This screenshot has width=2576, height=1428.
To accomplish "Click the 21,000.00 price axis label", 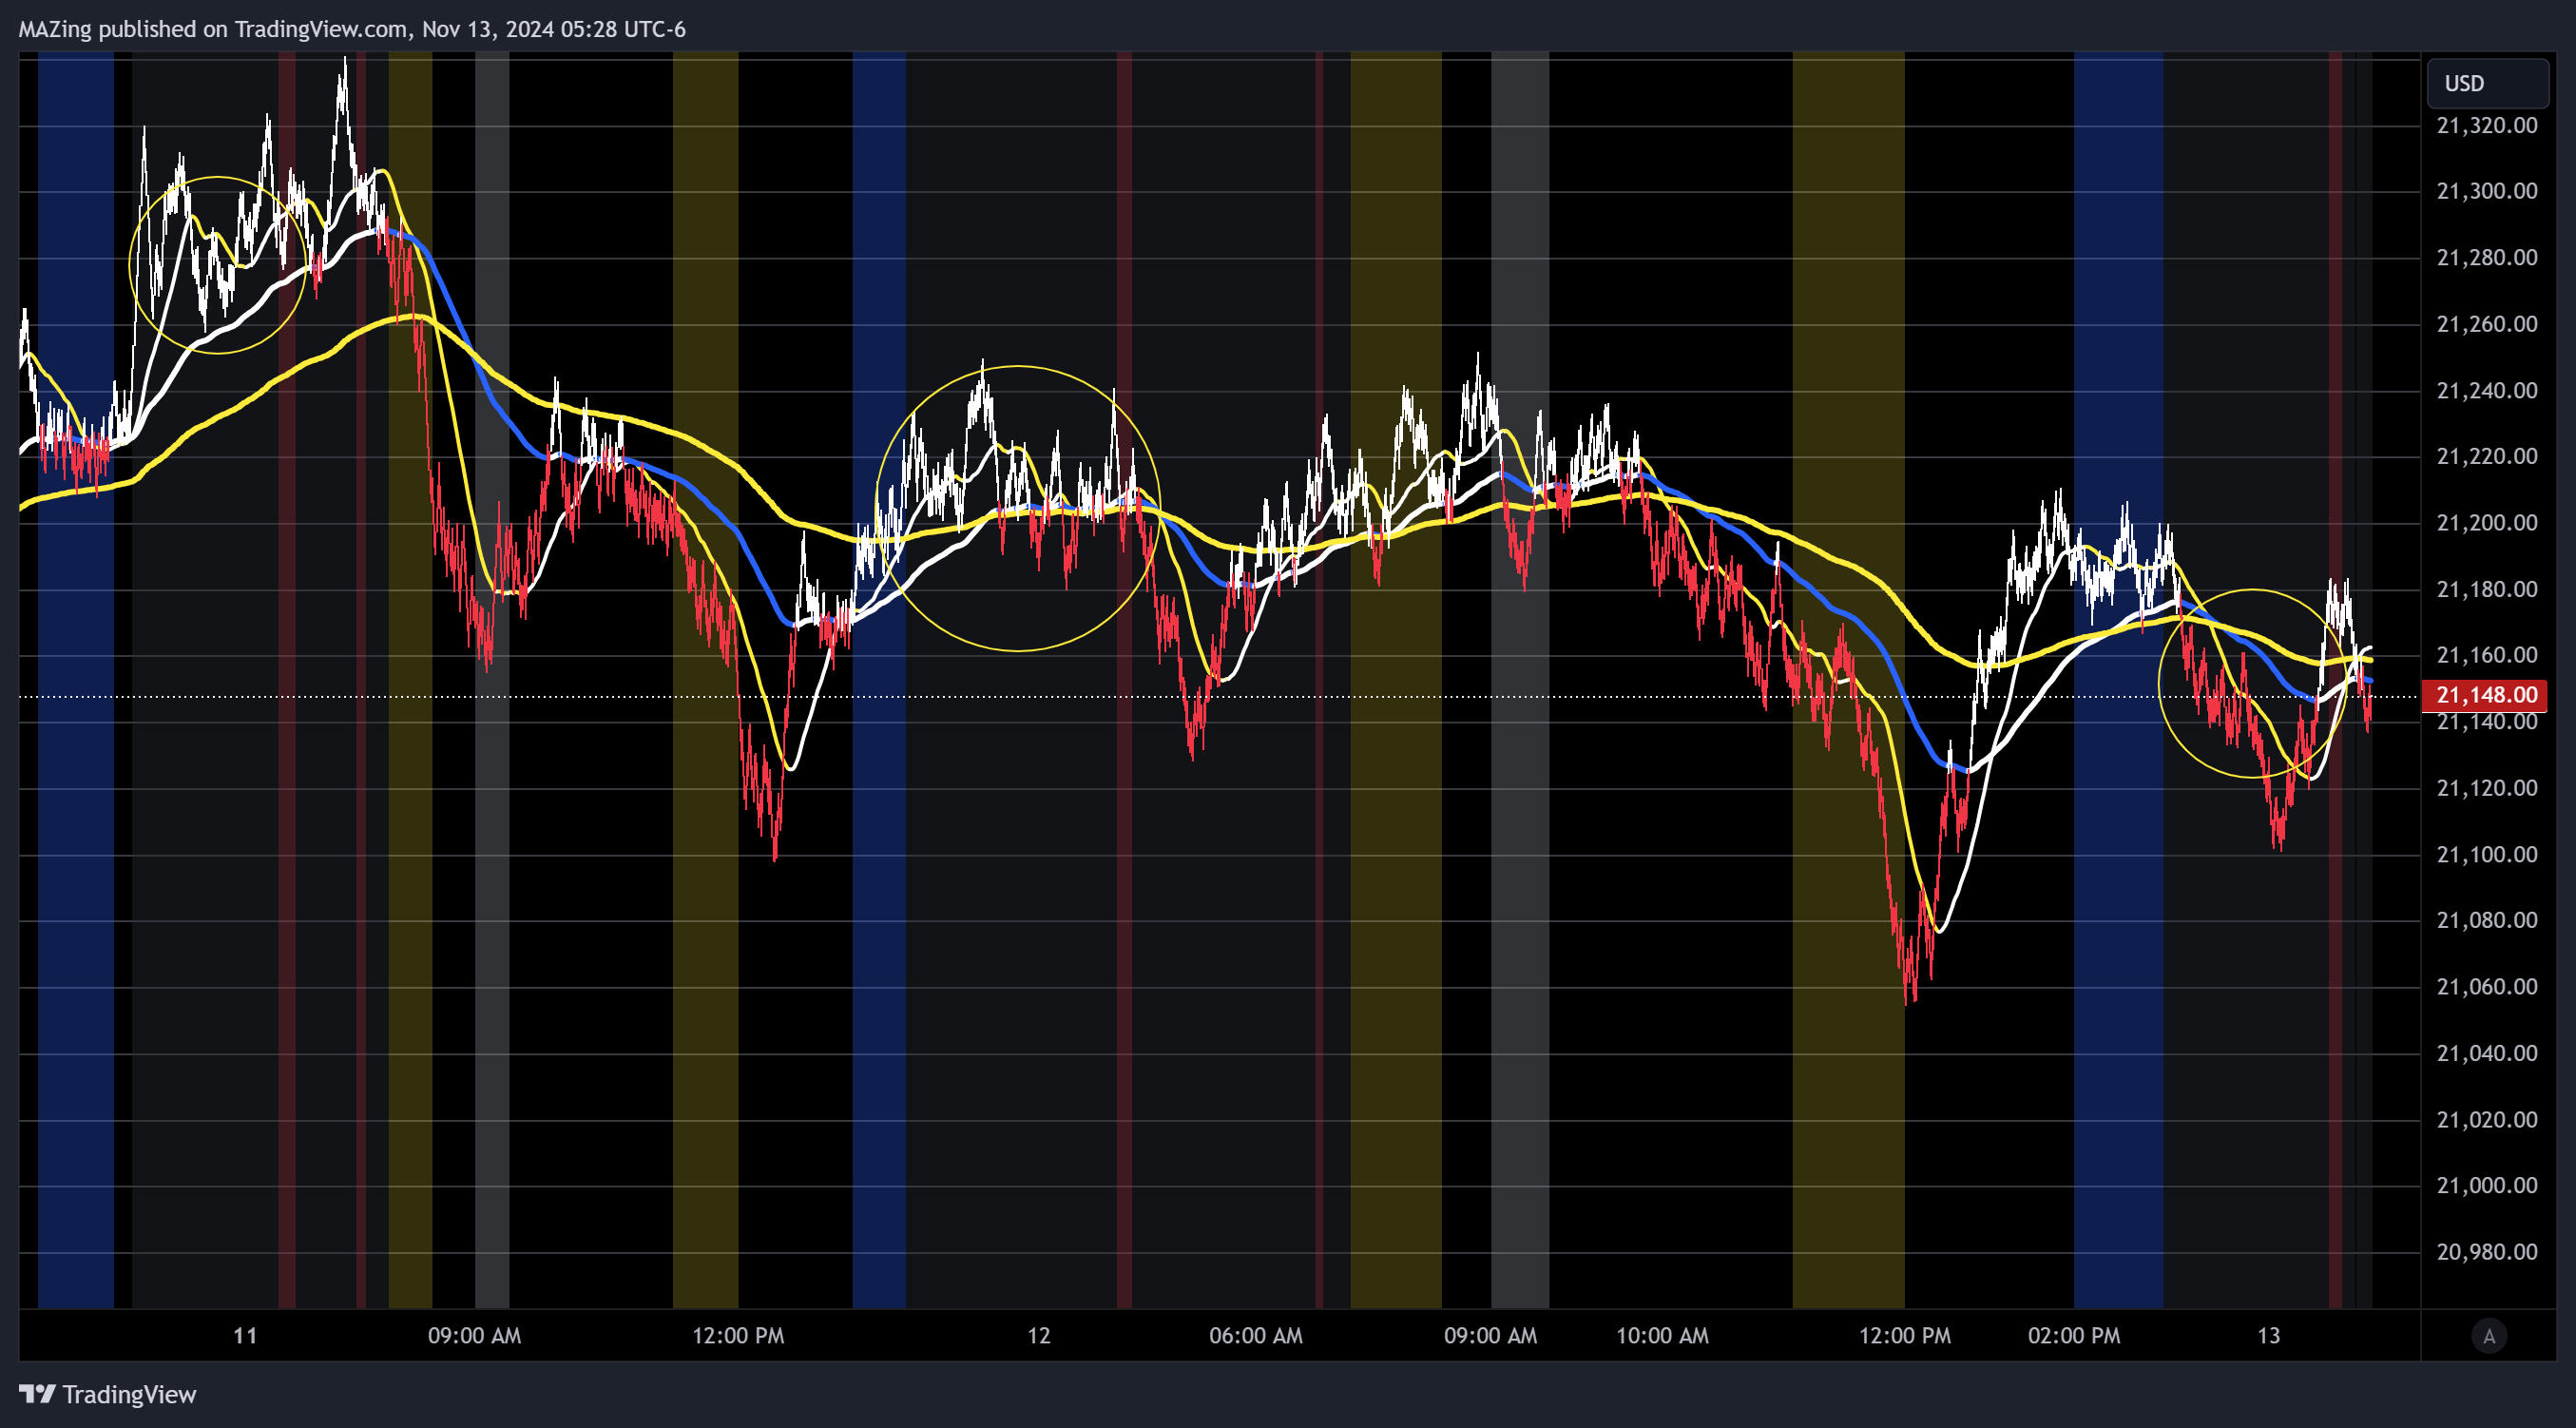I will coord(2486,1185).
